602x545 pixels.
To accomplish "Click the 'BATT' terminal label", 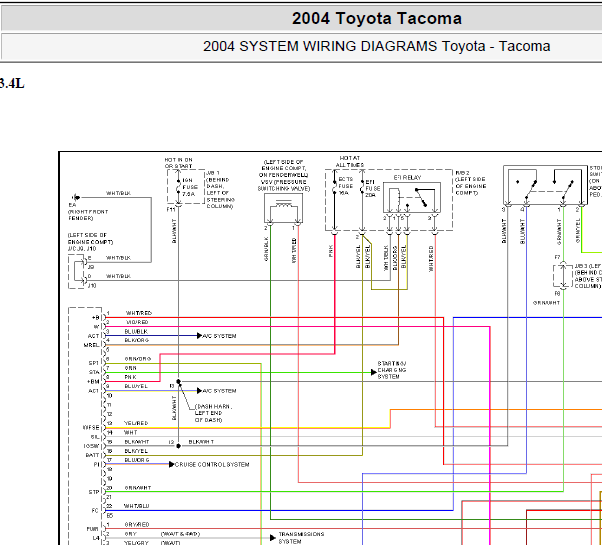I will [93, 455].
